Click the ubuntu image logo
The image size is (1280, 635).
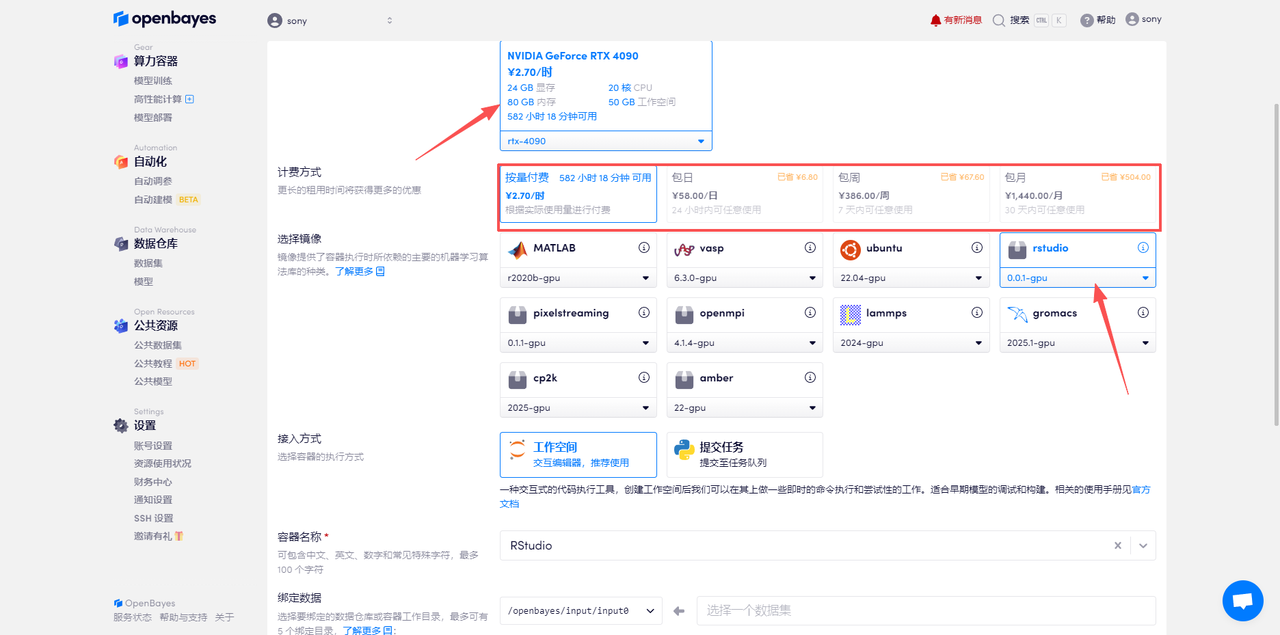click(850, 249)
